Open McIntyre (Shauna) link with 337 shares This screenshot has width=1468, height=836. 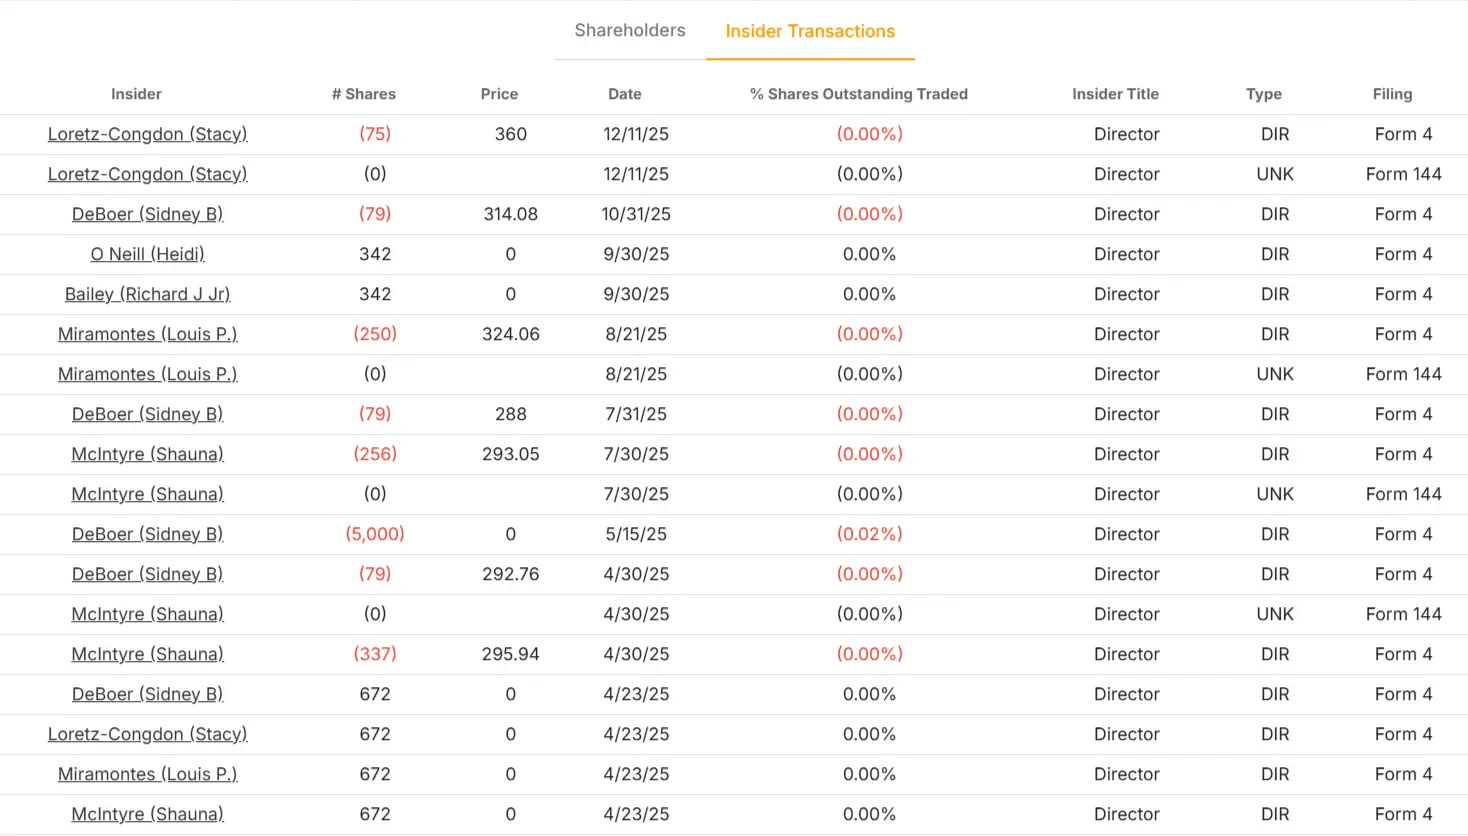coord(147,654)
